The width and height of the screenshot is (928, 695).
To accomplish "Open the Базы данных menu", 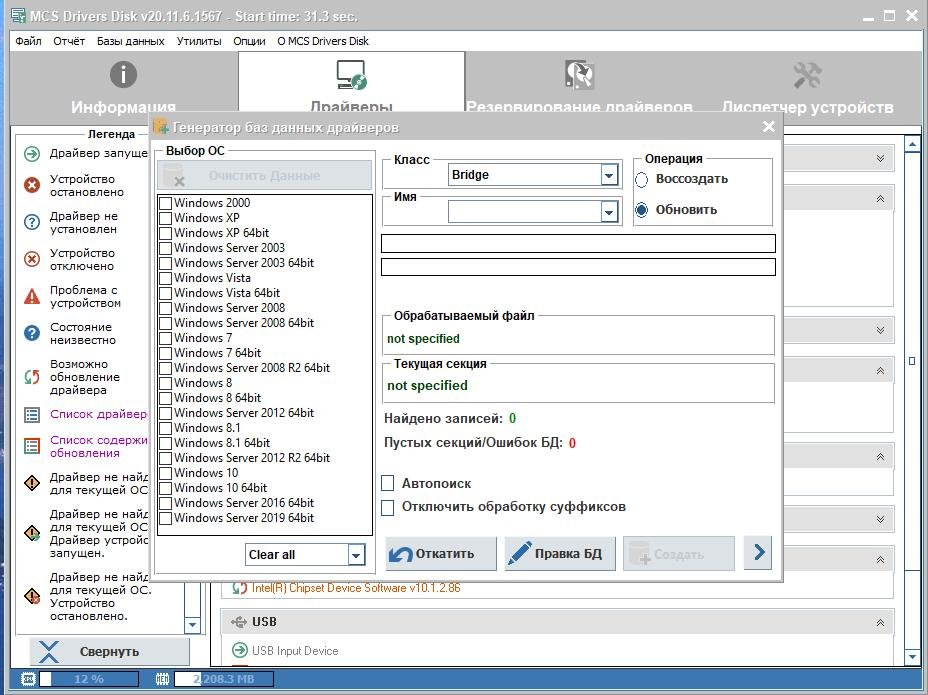I will (x=130, y=41).
